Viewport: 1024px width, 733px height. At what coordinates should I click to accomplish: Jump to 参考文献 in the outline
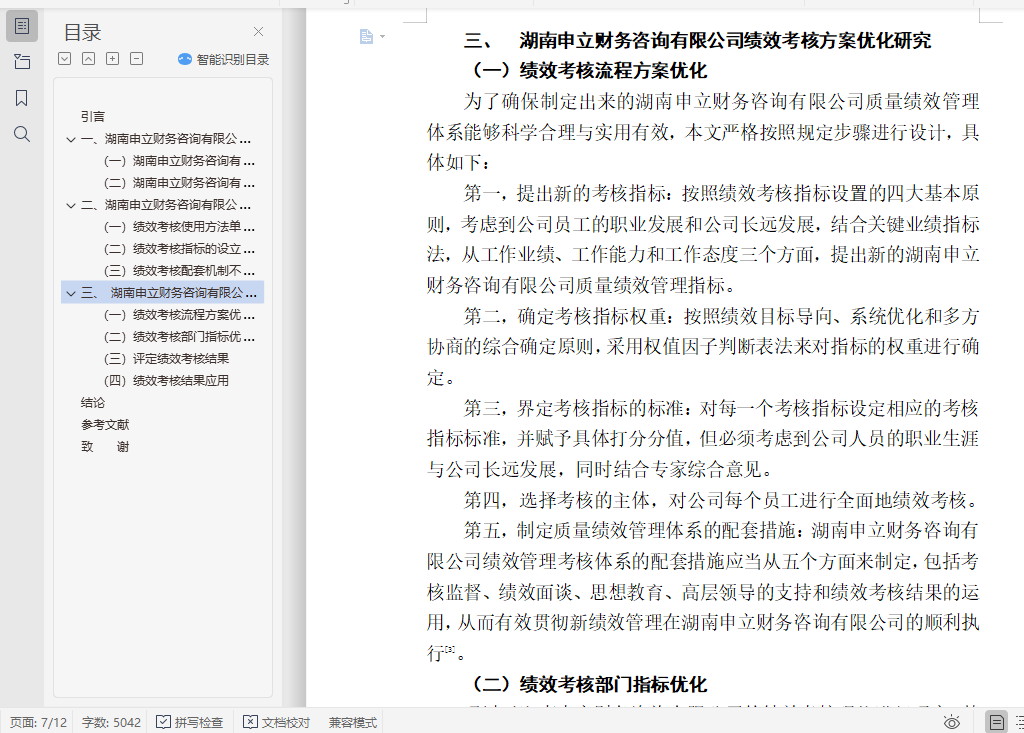point(105,425)
